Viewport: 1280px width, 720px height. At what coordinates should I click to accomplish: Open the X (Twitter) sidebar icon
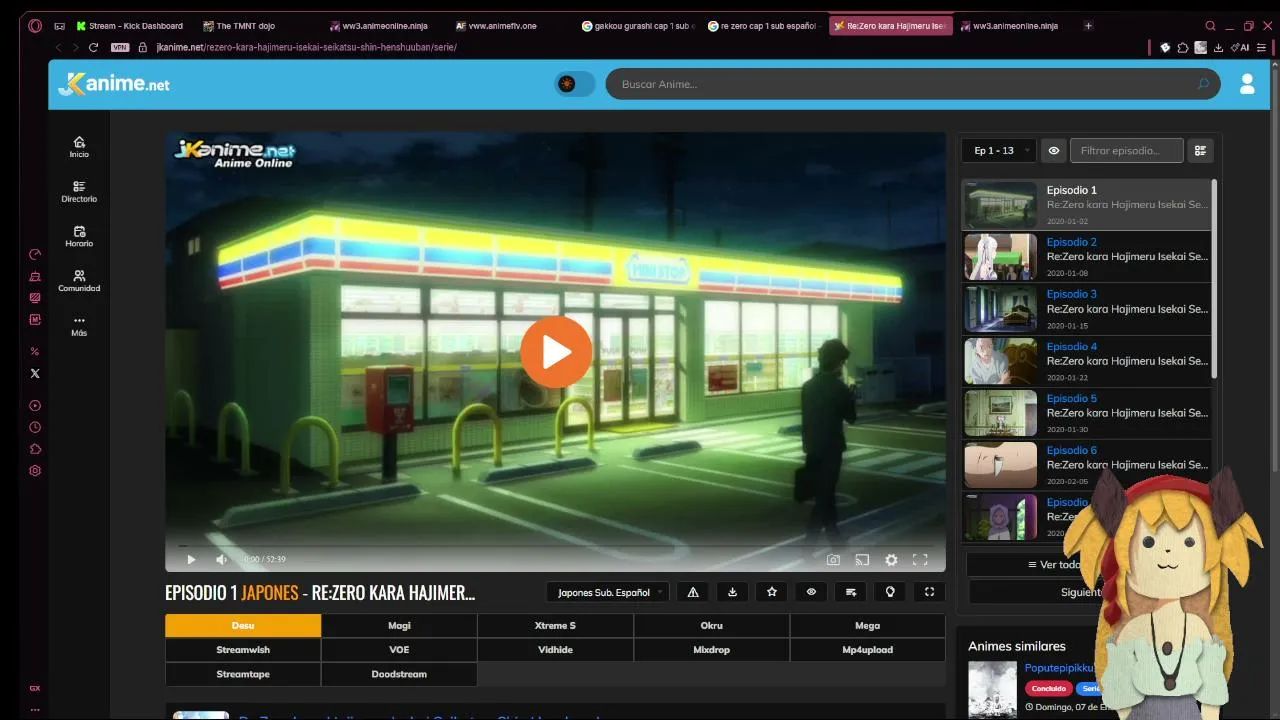(x=35, y=373)
